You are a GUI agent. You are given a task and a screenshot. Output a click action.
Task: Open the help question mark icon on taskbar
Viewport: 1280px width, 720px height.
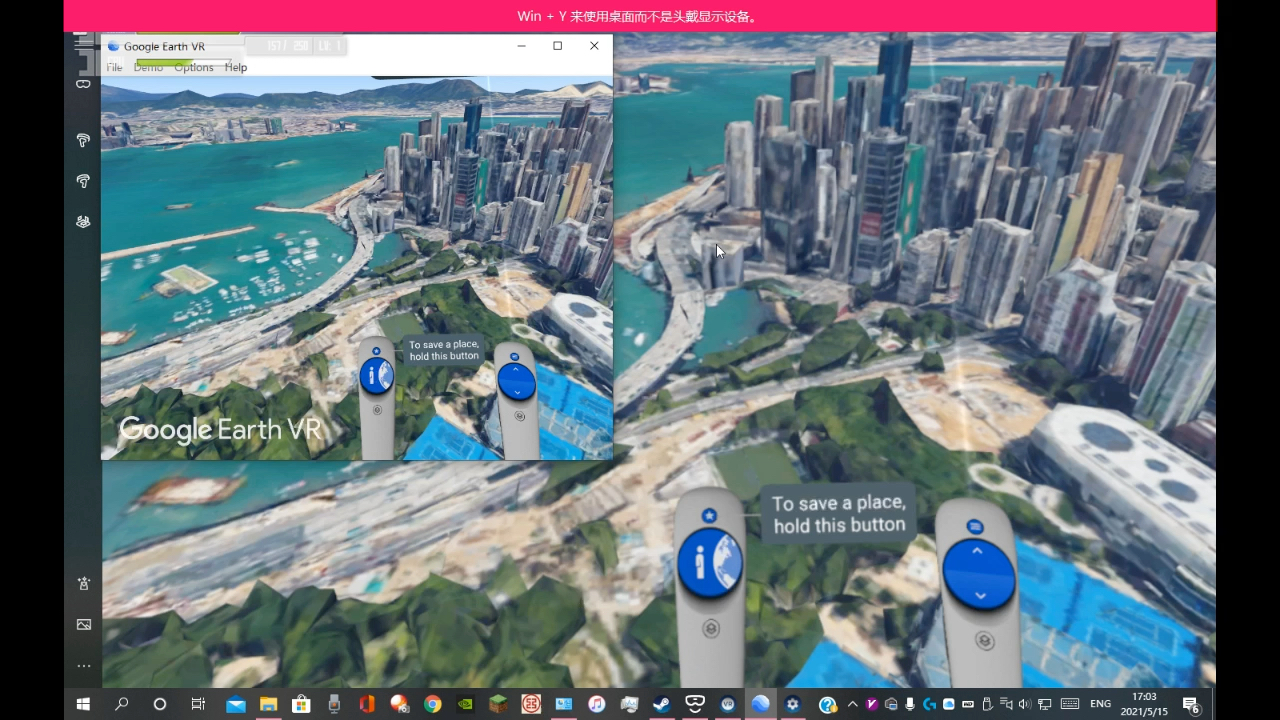(x=827, y=704)
